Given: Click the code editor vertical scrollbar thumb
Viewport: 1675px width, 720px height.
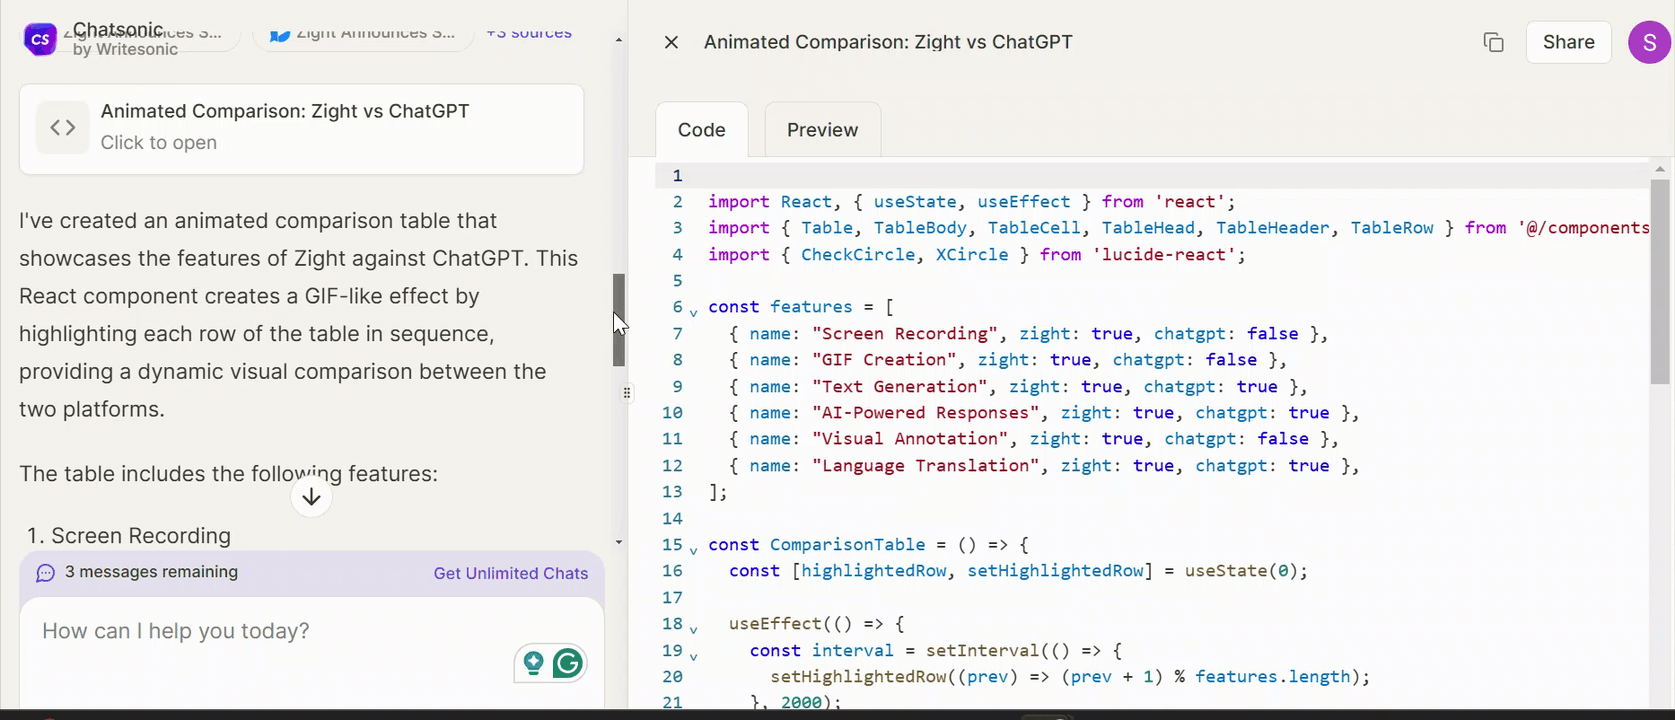Looking at the screenshot, I should click(1660, 281).
